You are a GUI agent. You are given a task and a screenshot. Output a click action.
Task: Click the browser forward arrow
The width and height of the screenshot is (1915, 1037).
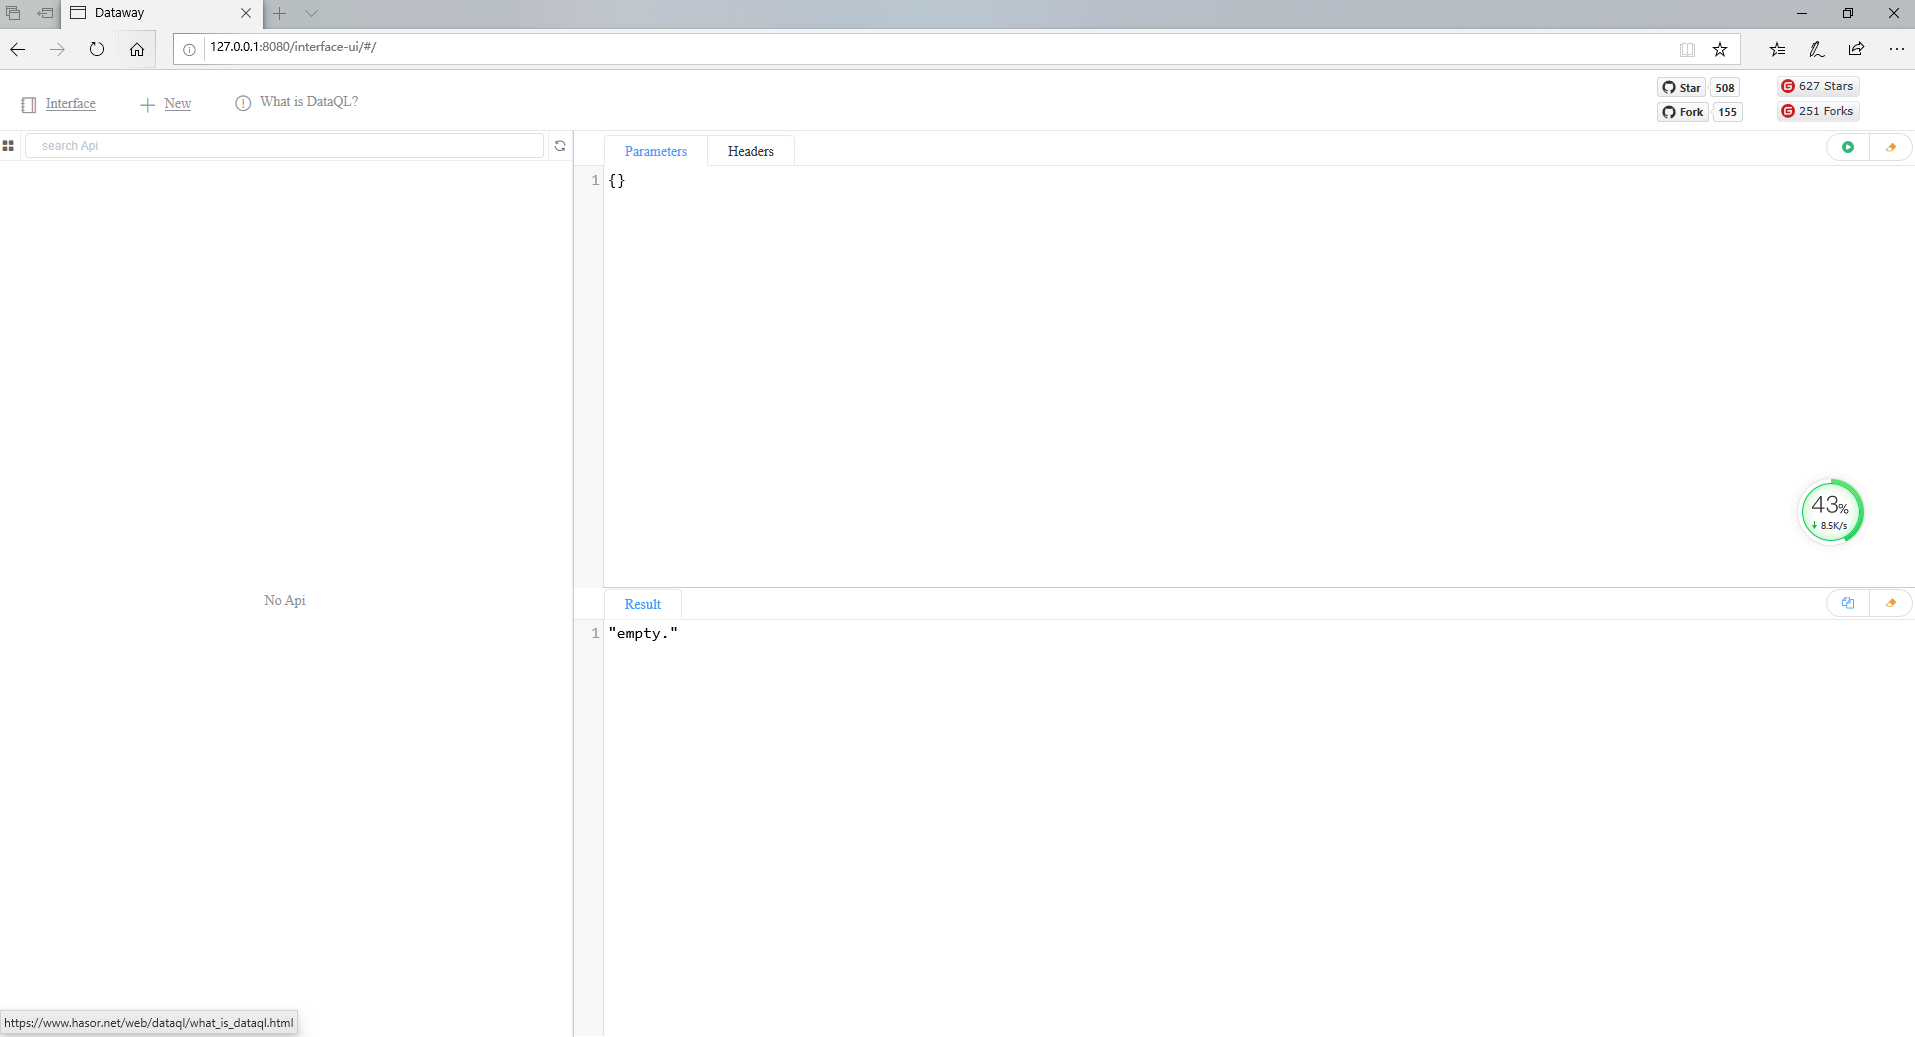tap(57, 49)
